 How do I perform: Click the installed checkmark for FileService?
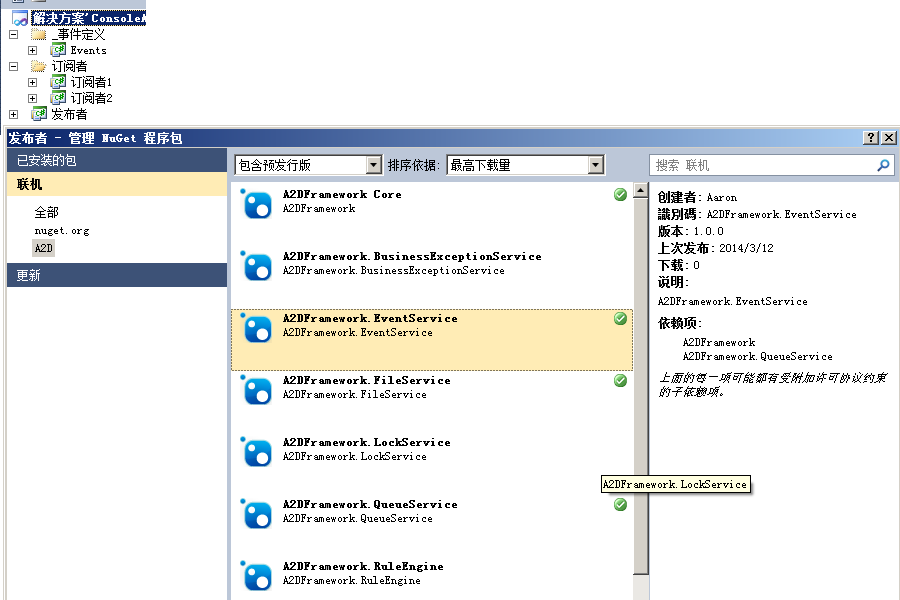point(620,381)
